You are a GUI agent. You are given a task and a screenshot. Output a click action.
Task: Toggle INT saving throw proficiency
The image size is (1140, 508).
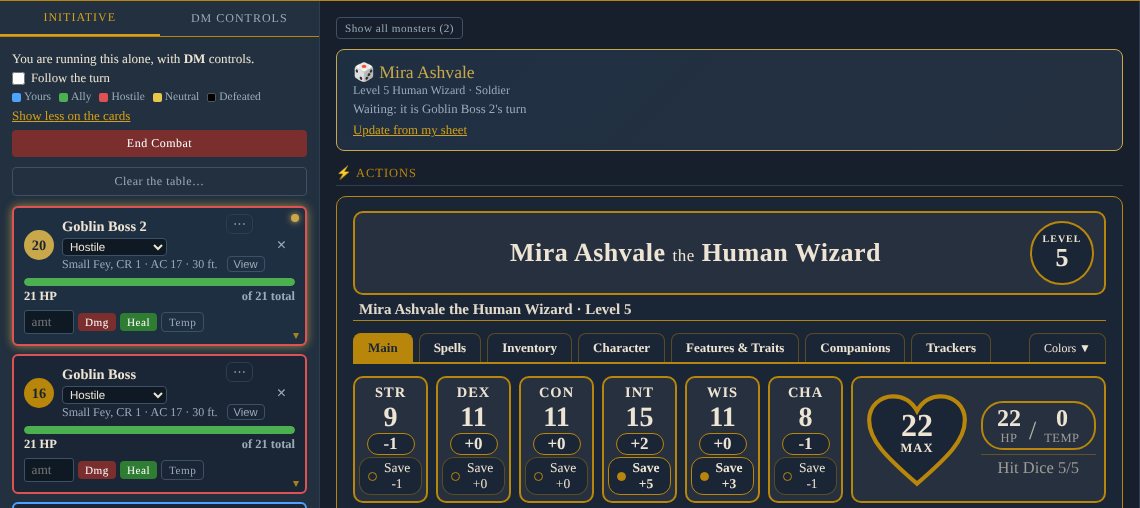click(621, 477)
